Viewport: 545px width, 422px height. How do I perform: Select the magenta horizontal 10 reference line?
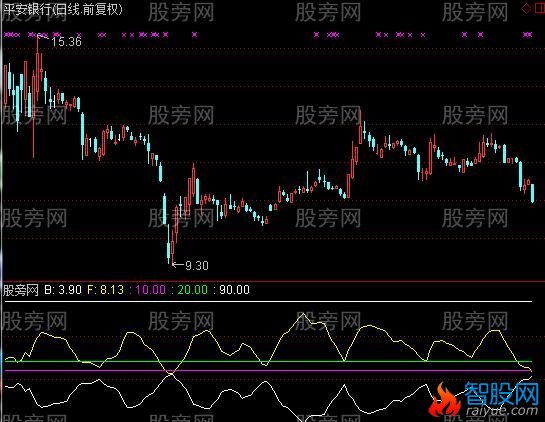(268, 371)
